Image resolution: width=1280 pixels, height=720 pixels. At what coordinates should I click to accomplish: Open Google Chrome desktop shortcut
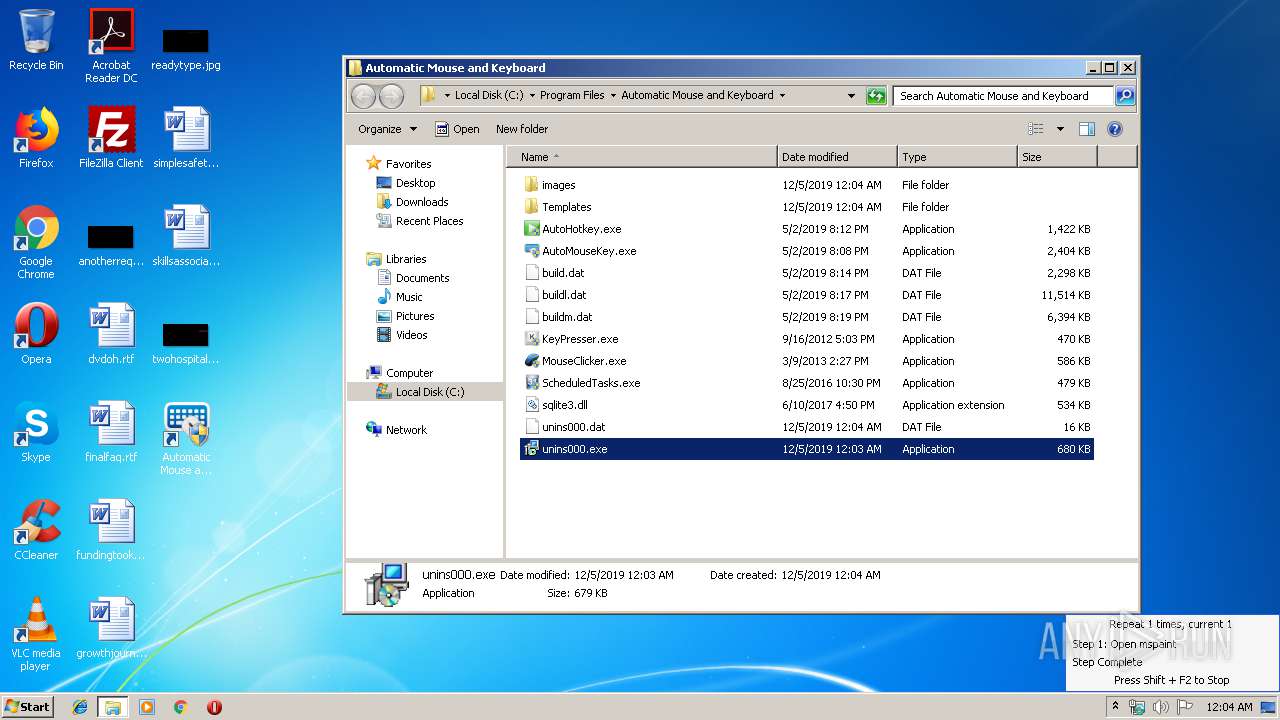tap(36, 242)
